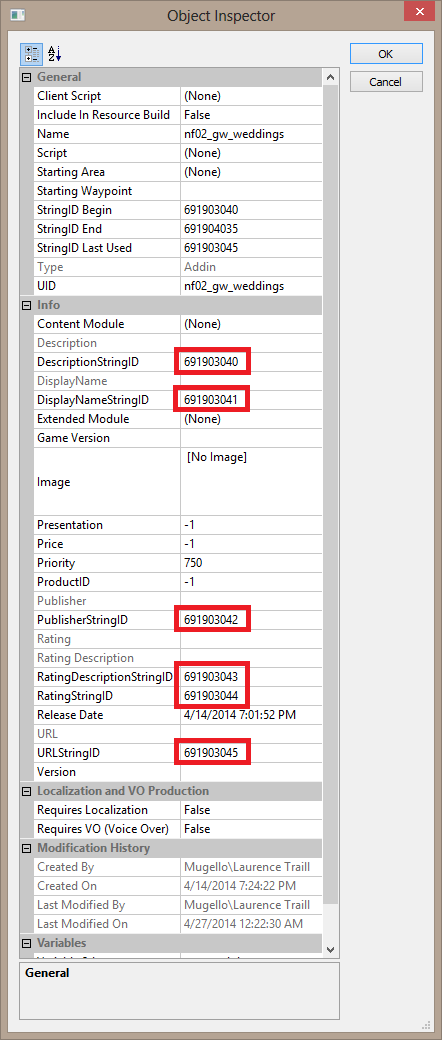
Task: Click the Object Inspector title bar icon
Action: (19, 15)
